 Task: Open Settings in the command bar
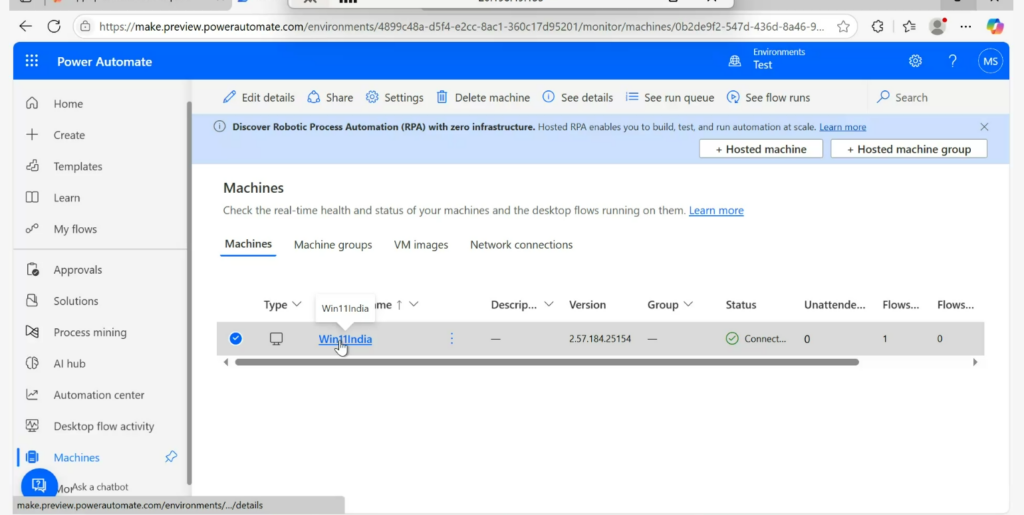[x=394, y=97]
